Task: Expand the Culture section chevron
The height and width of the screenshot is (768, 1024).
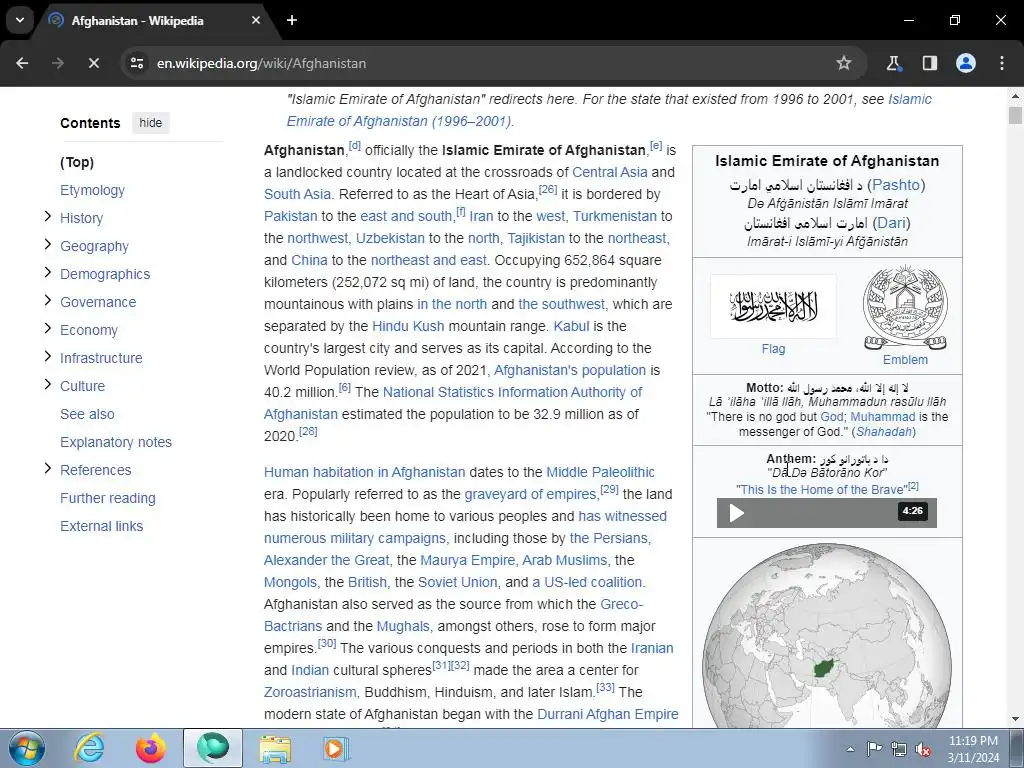Action: (48, 385)
